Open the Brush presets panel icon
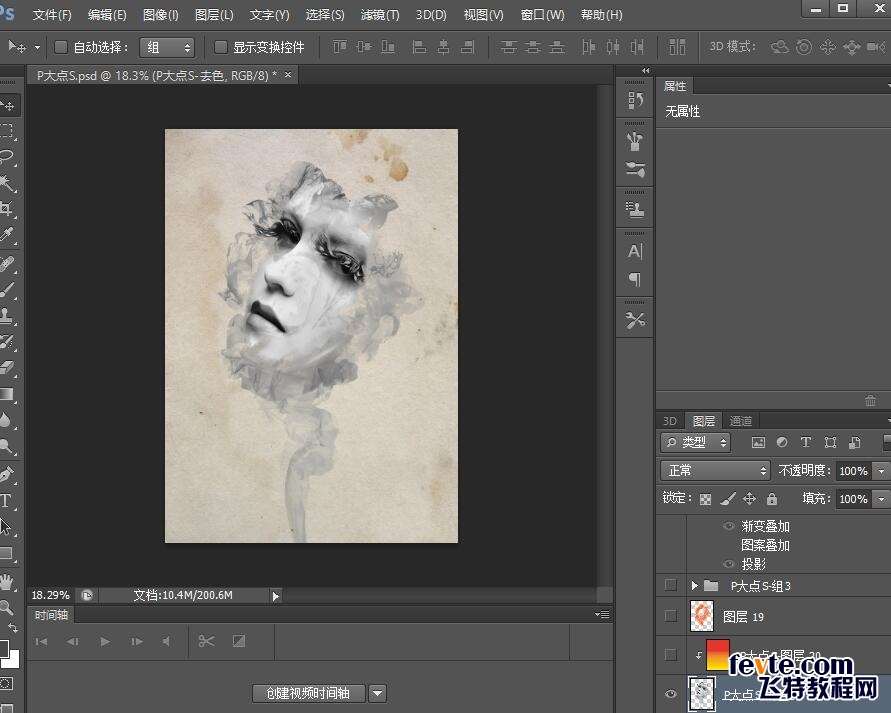Viewport: 891px width, 713px height. [635, 140]
